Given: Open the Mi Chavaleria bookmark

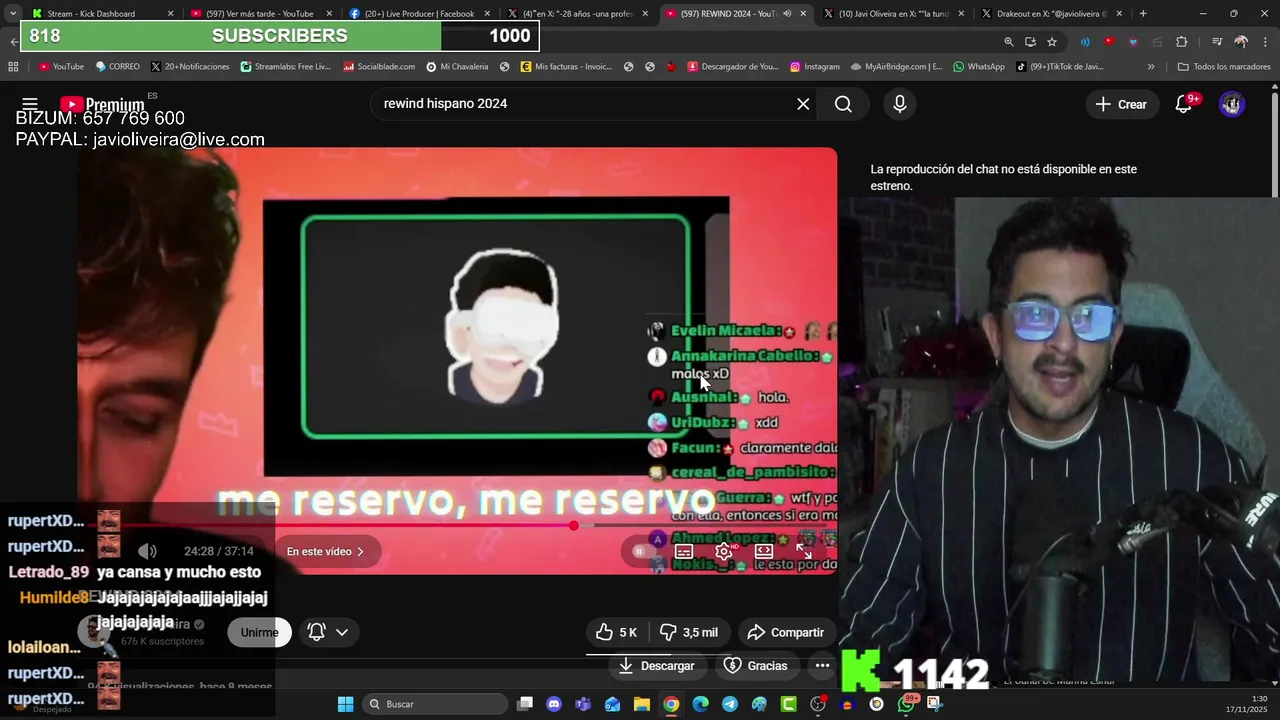Looking at the screenshot, I should click(457, 67).
